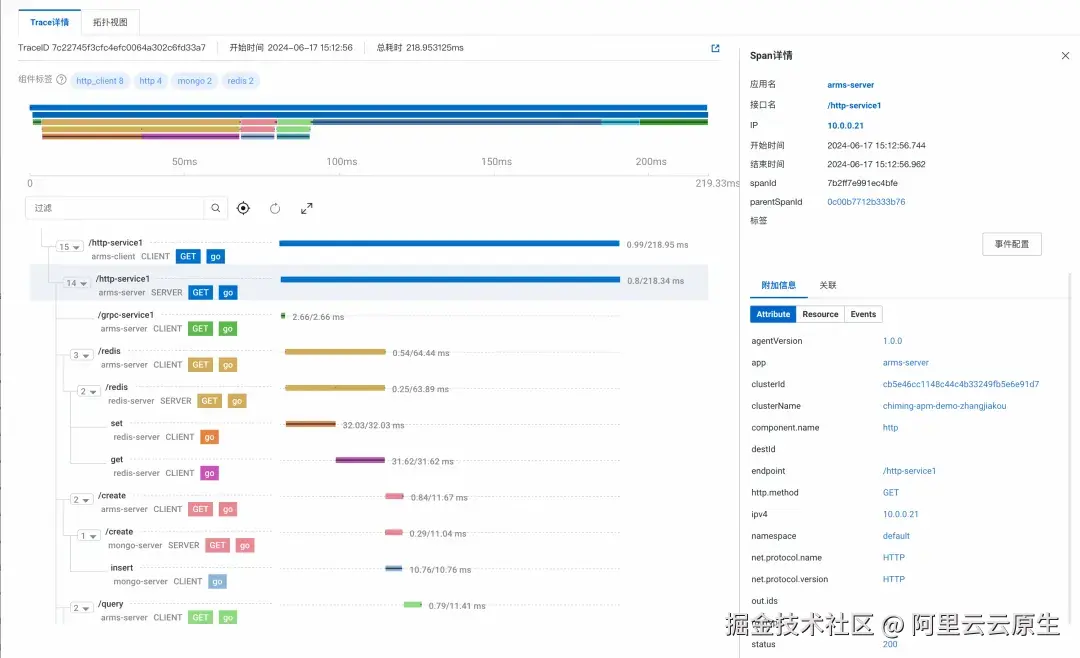Click GET badge on redis-server SERVER row

tap(209, 400)
